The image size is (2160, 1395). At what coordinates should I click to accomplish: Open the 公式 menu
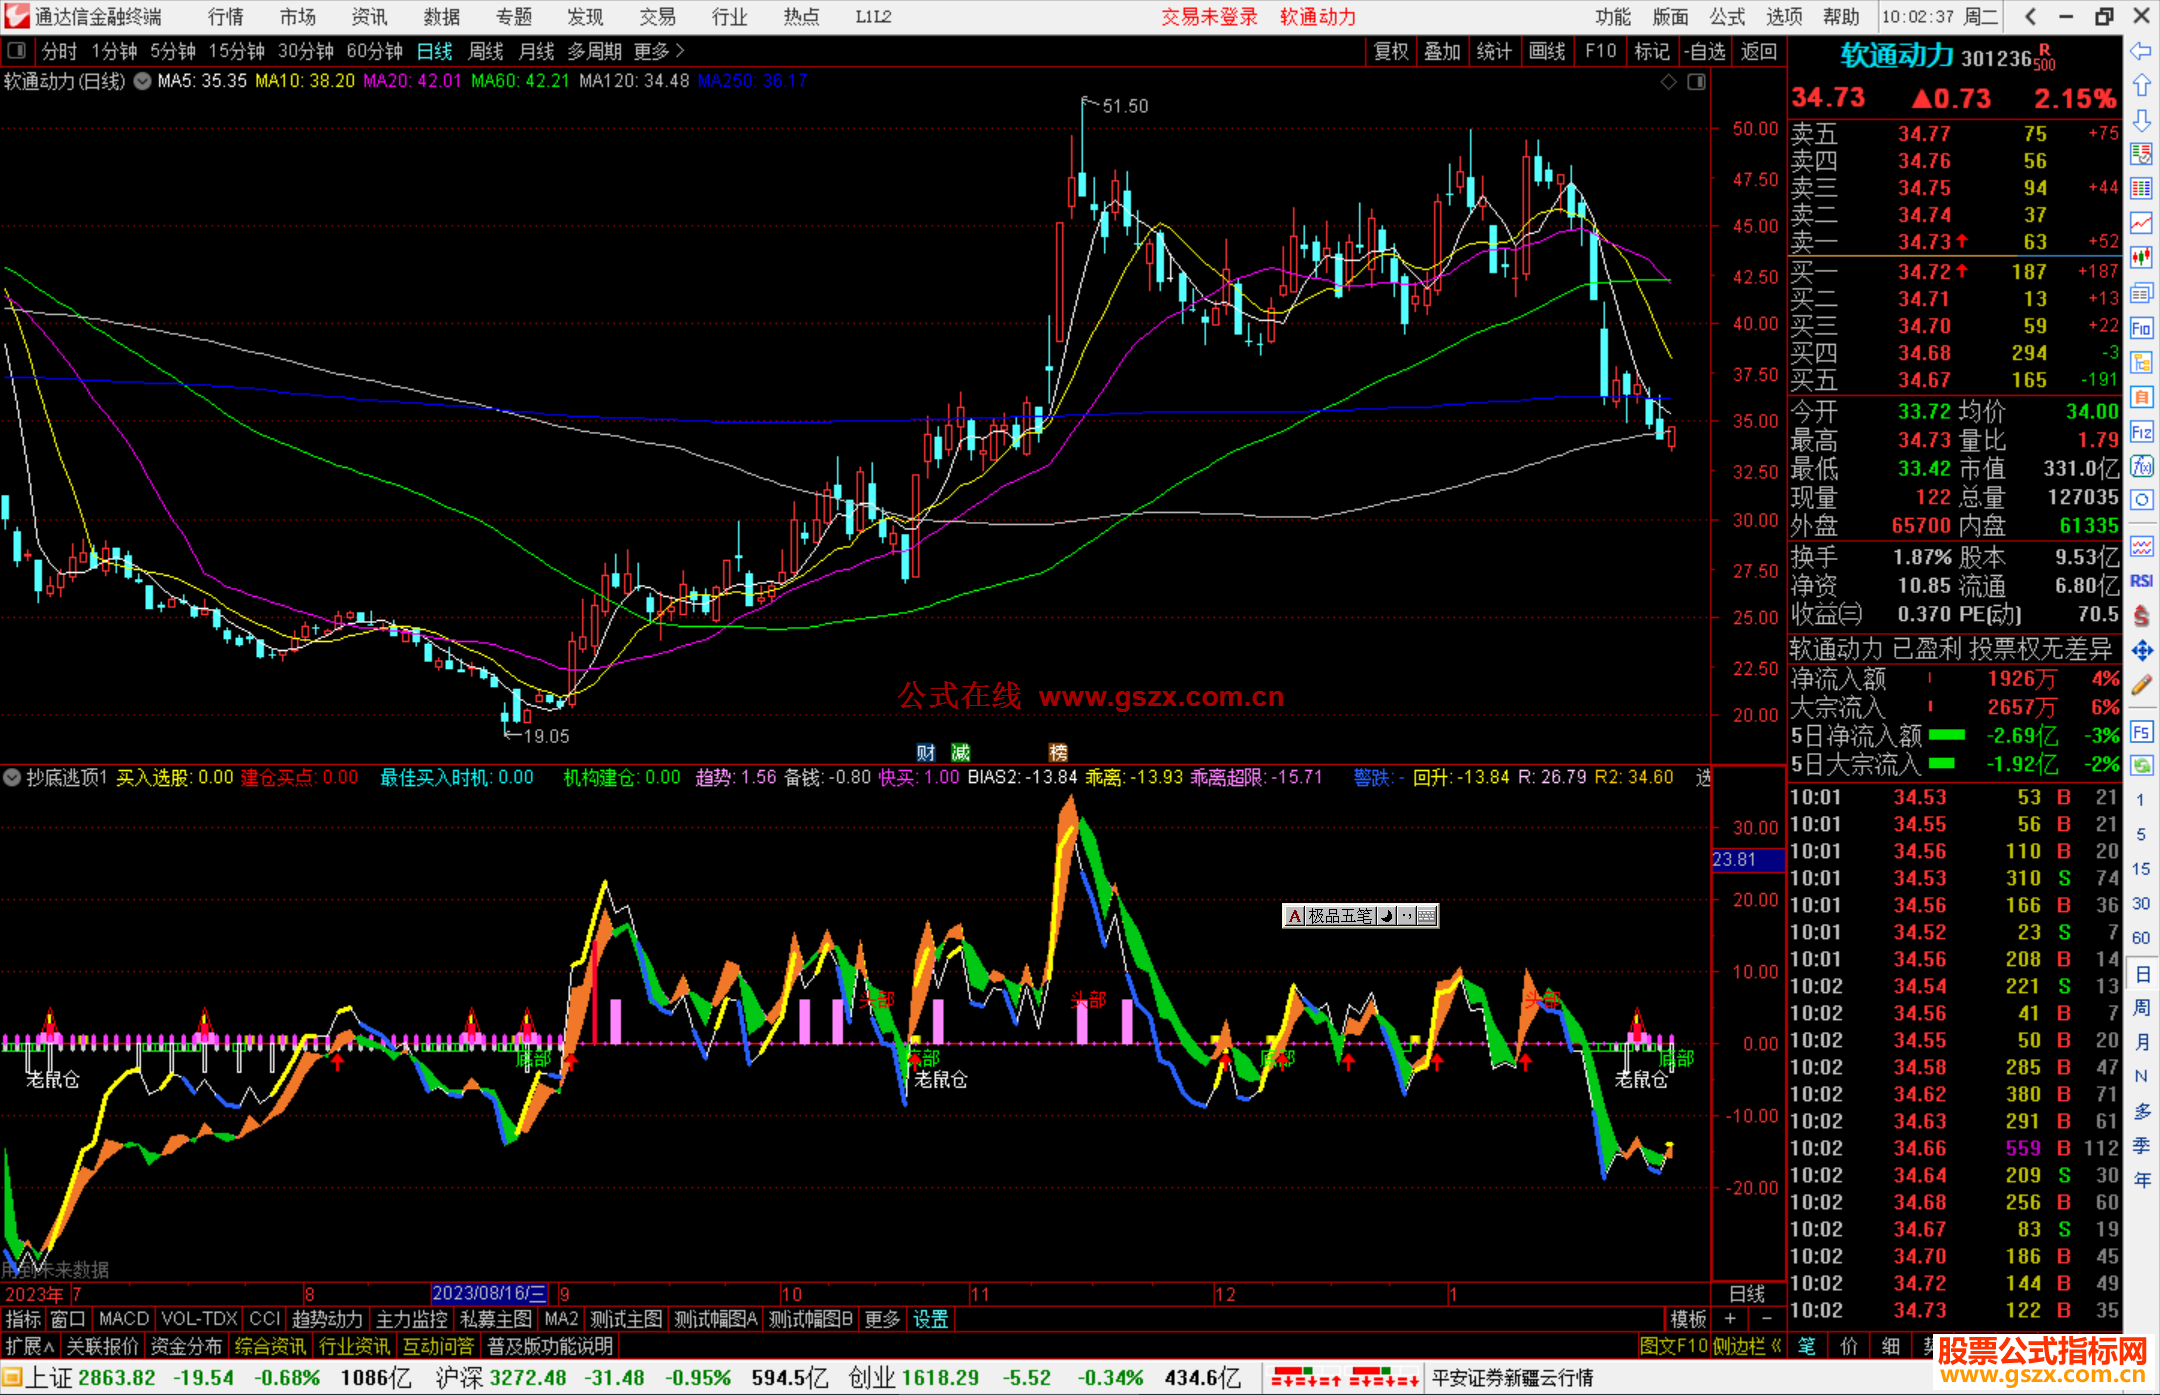pos(1726,17)
